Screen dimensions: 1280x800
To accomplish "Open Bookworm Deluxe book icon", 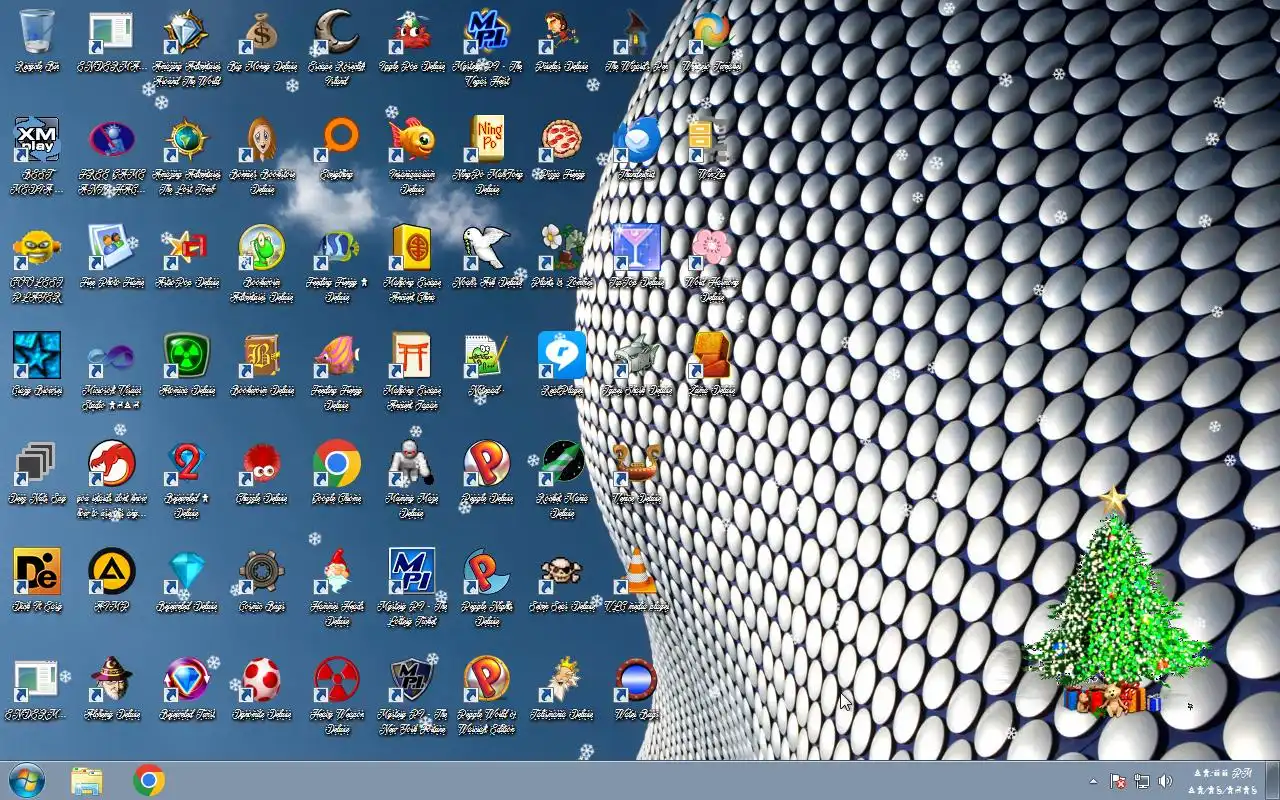I will coord(262,356).
